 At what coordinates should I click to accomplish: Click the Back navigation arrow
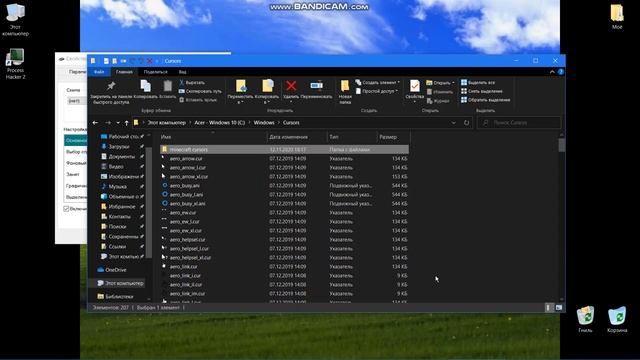95,123
